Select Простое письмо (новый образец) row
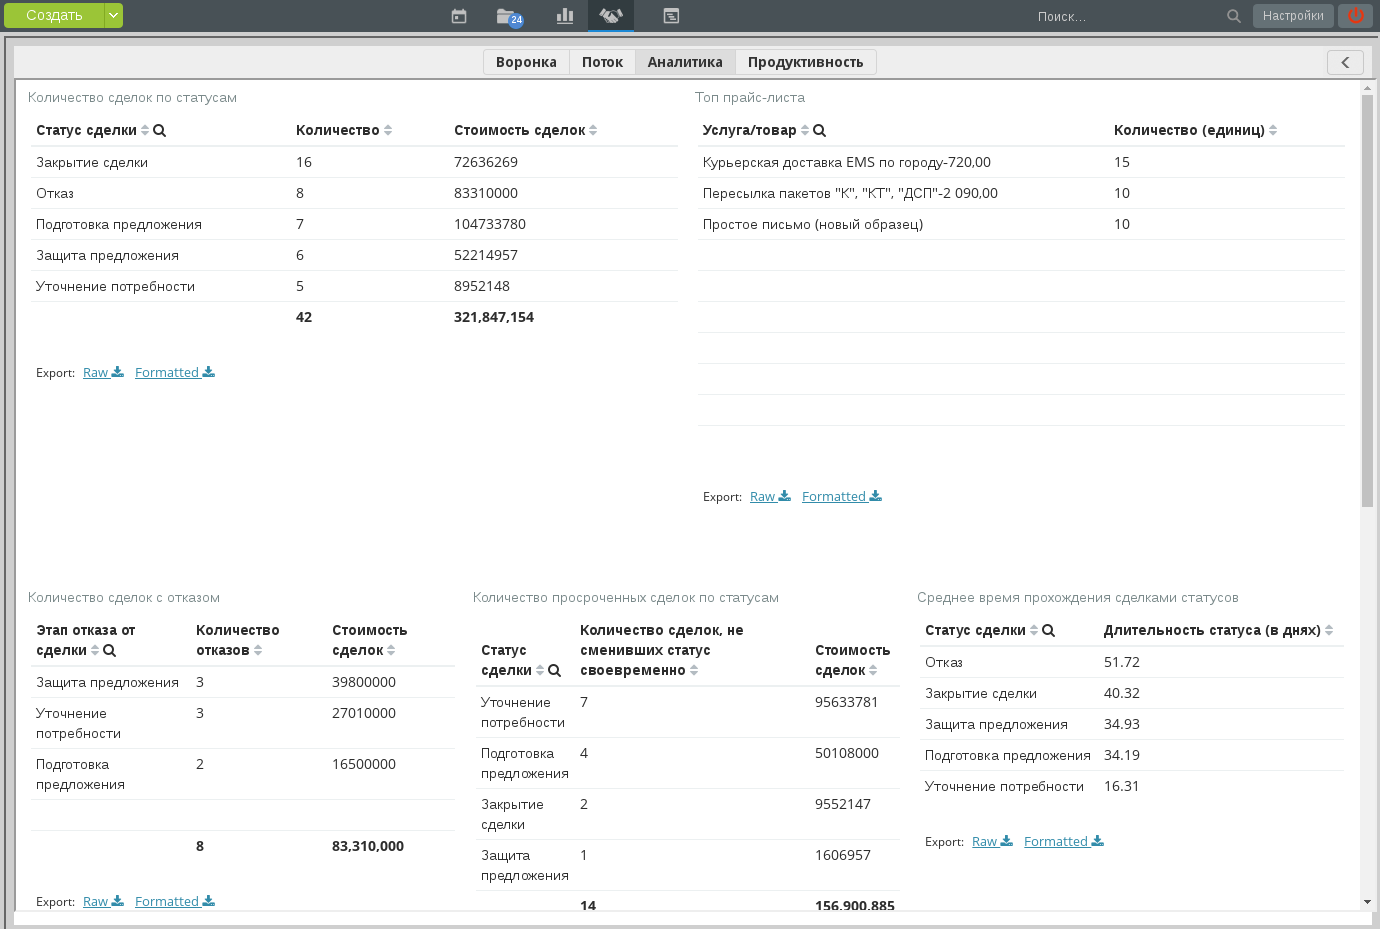The width and height of the screenshot is (1380, 929). pyautogui.click(x=1021, y=224)
